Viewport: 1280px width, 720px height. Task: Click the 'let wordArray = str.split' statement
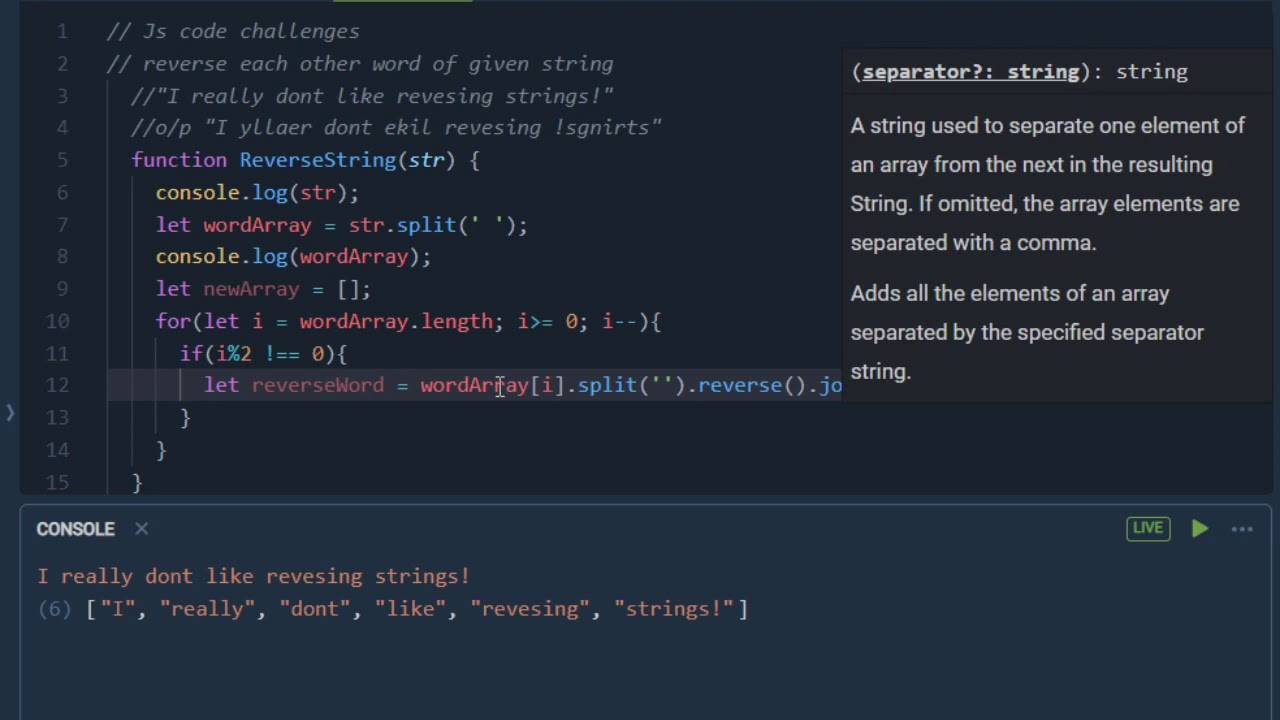[x=341, y=225]
